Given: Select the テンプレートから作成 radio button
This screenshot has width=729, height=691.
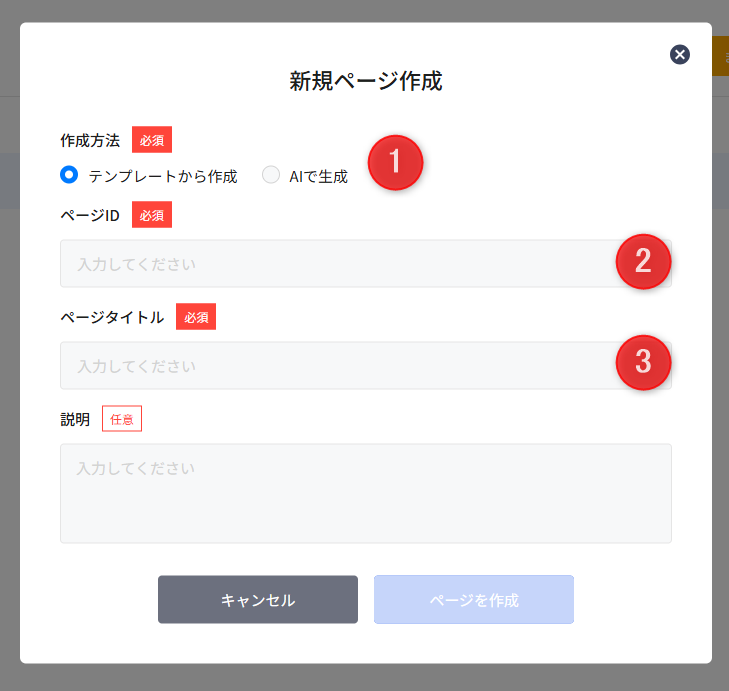Looking at the screenshot, I should [x=69, y=175].
